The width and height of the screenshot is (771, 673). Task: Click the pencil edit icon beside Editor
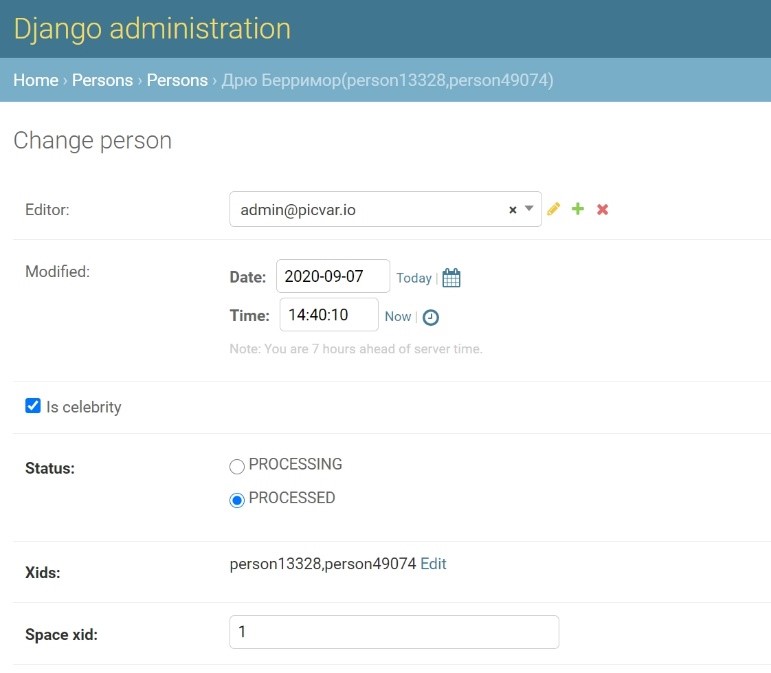(553, 209)
